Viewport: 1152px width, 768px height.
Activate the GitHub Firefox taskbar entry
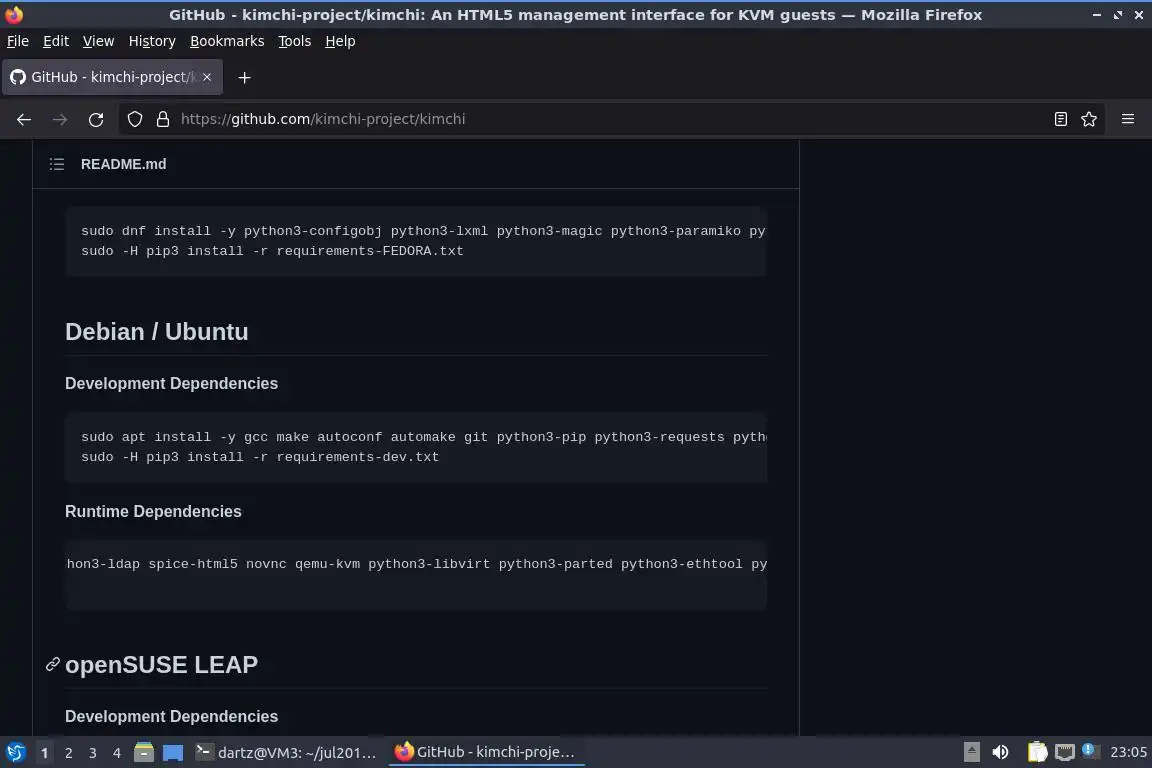(x=486, y=752)
